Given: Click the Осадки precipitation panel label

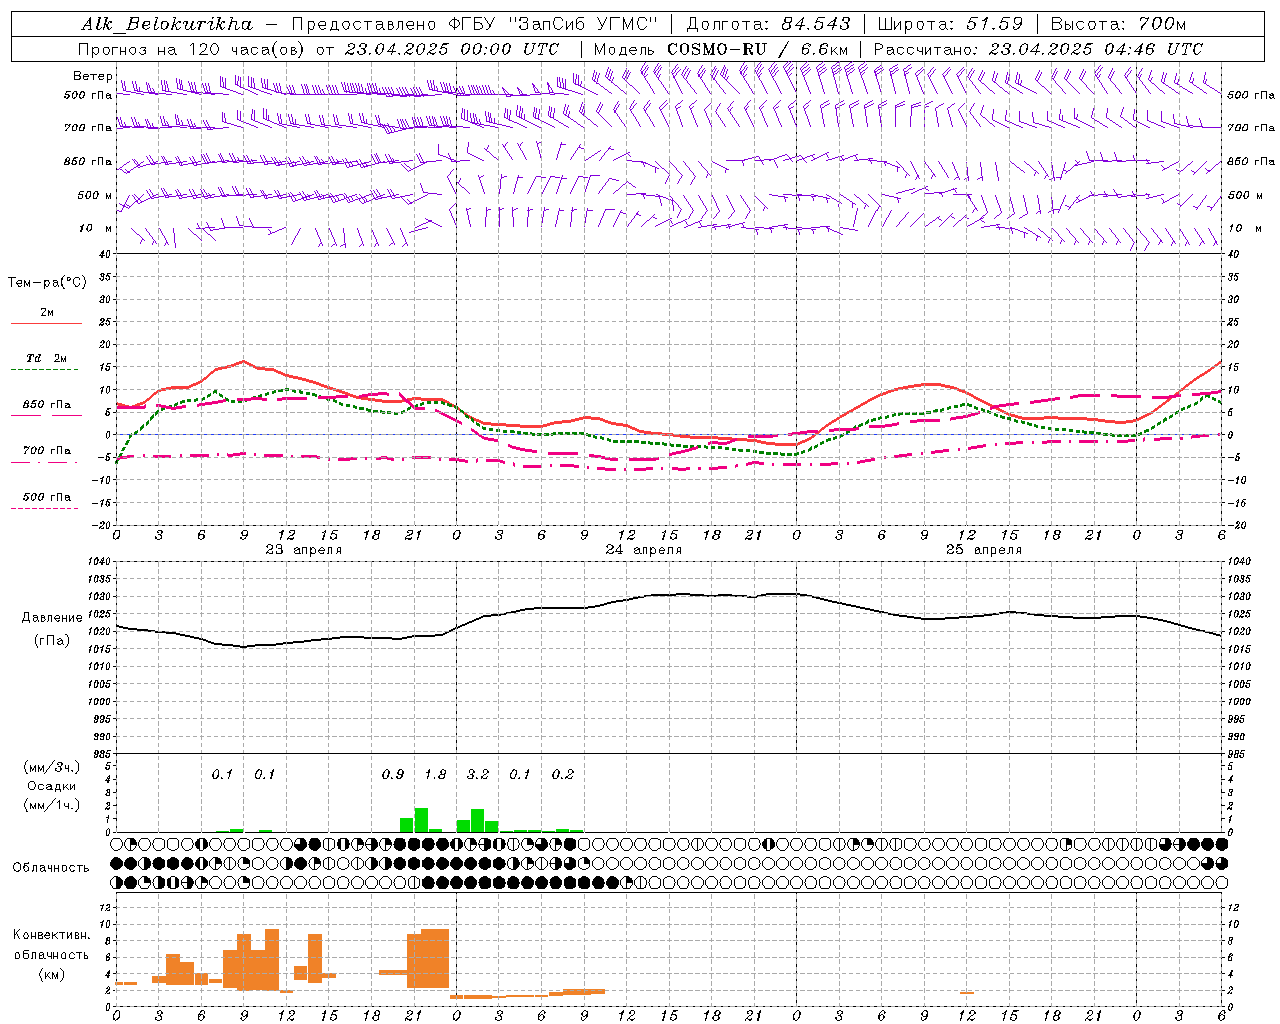Looking at the screenshot, I should click(51, 786).
